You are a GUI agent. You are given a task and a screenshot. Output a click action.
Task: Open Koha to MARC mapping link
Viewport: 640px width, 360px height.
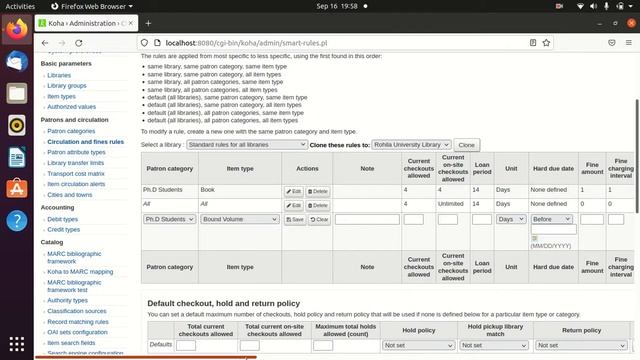[x=80, y=271]
